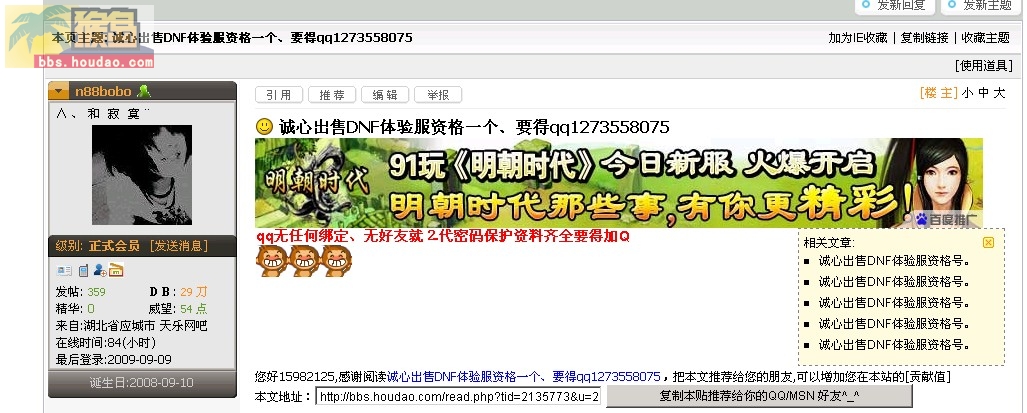Screen dimensions: 1027x413
Task: Click the 正式会员 level text
Action: coord(115,246)
